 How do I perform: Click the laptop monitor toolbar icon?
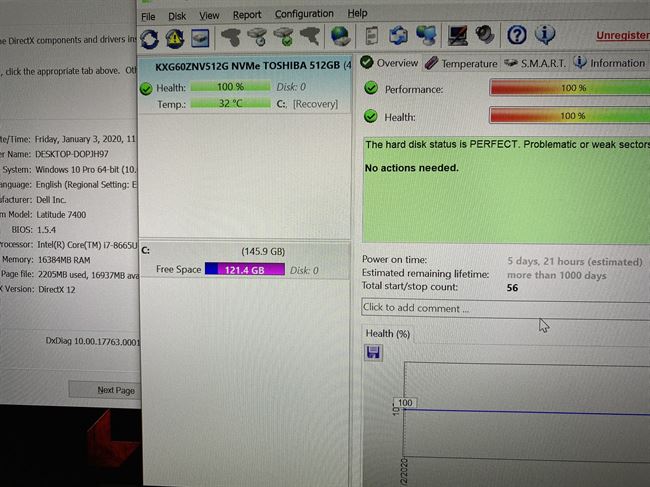tap(458, 35)
